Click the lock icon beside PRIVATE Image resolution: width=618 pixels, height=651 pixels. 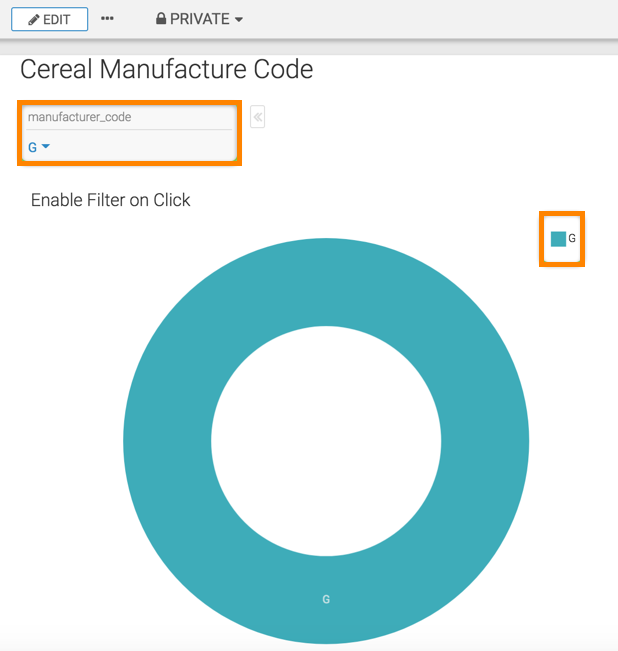tap(161, 19)
